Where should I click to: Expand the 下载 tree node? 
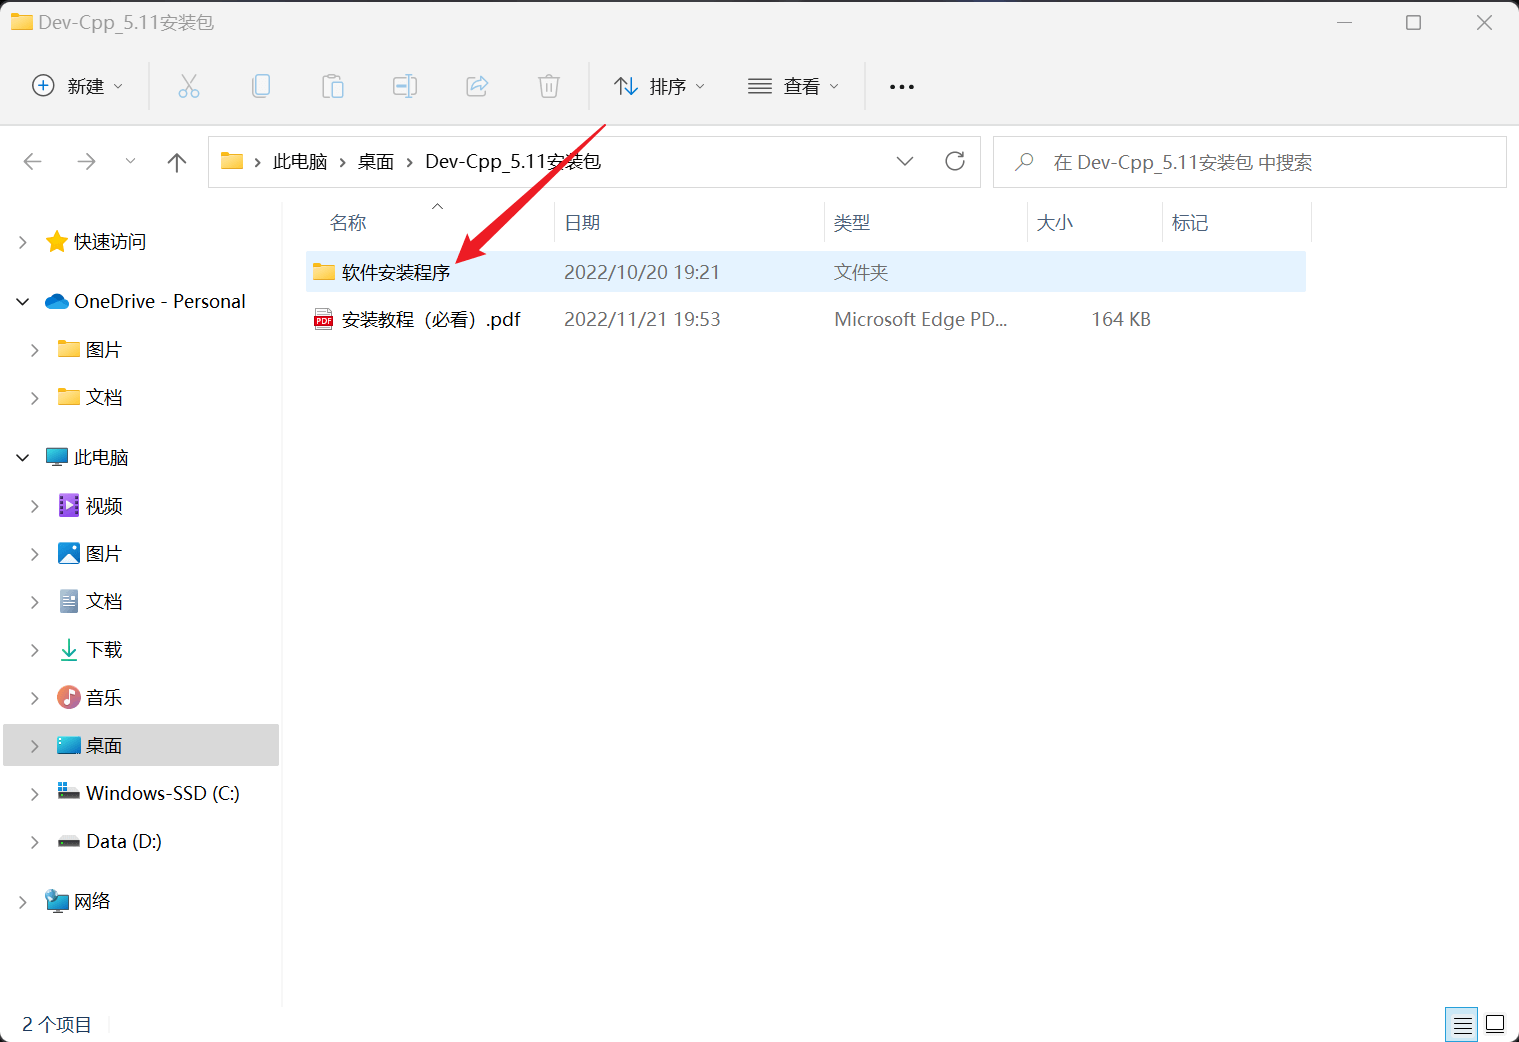pyautogui.click(x=35, y=650)
